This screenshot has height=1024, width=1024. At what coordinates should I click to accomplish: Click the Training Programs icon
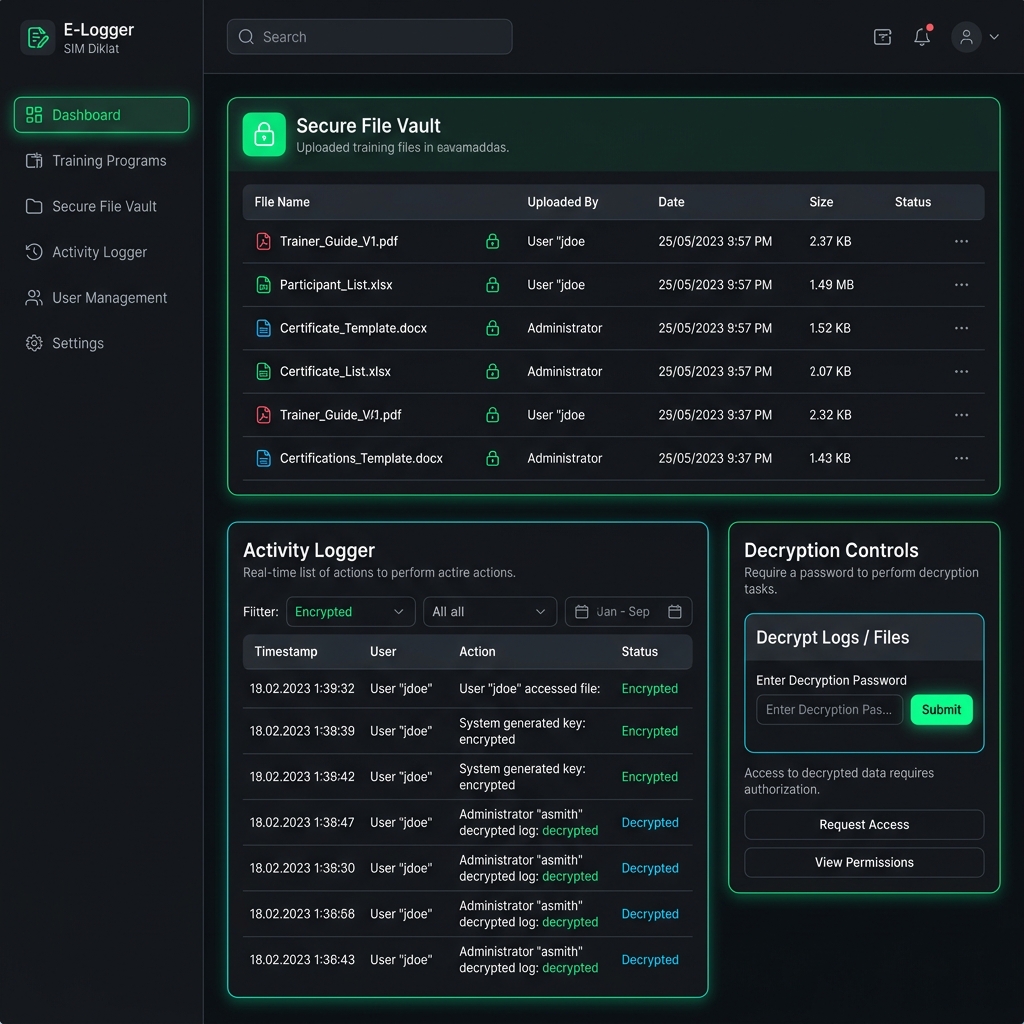34,161
